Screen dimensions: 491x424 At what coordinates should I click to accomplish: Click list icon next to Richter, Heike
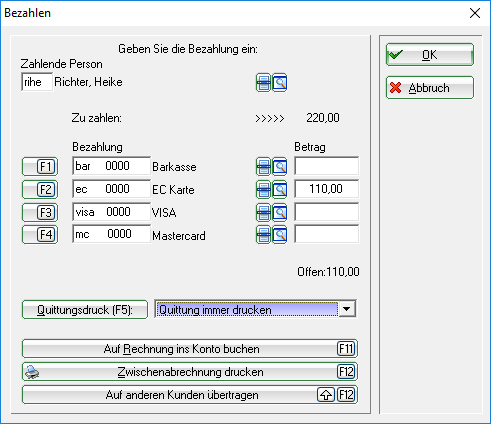(x=263, y=83)
